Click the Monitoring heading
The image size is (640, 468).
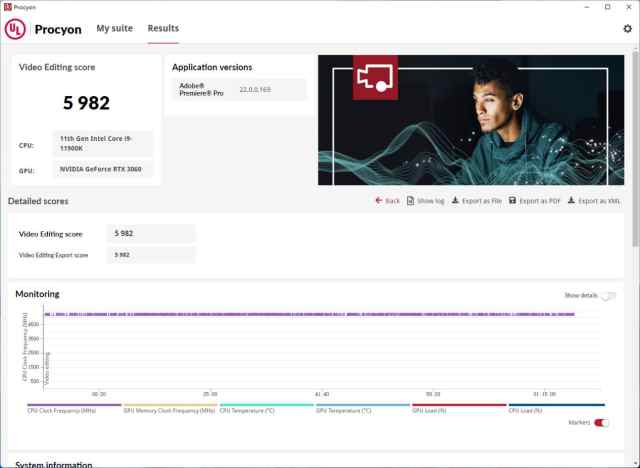pyautogui.click(x=37, y=294)
